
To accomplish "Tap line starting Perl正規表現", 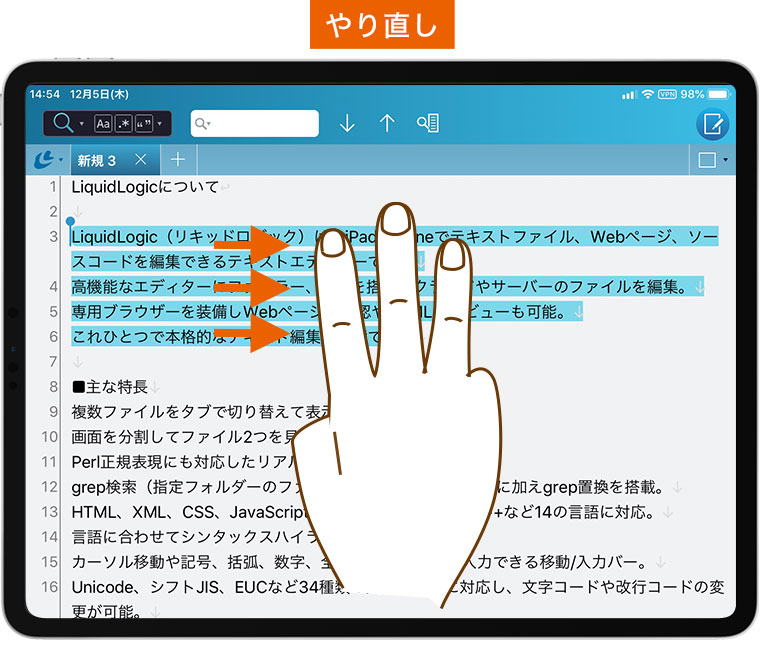I will 181,462.
